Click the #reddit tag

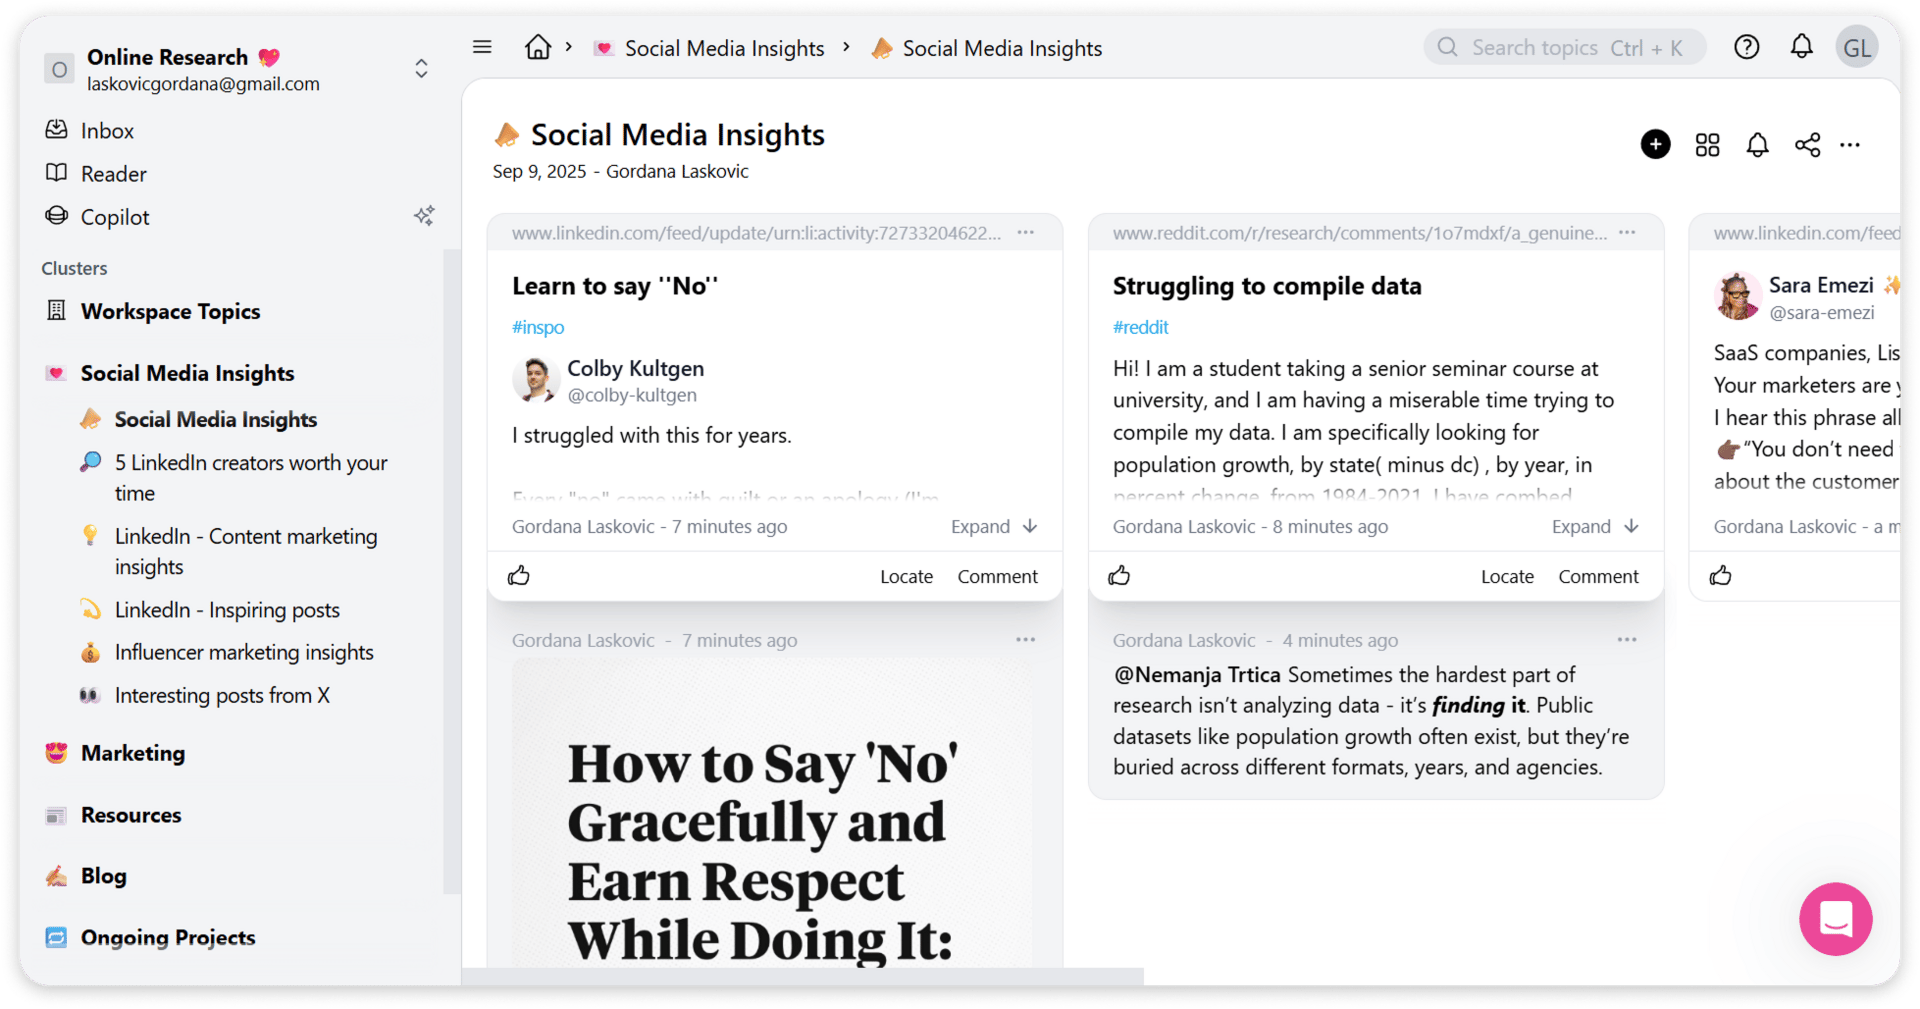(x=1140, y=327)
